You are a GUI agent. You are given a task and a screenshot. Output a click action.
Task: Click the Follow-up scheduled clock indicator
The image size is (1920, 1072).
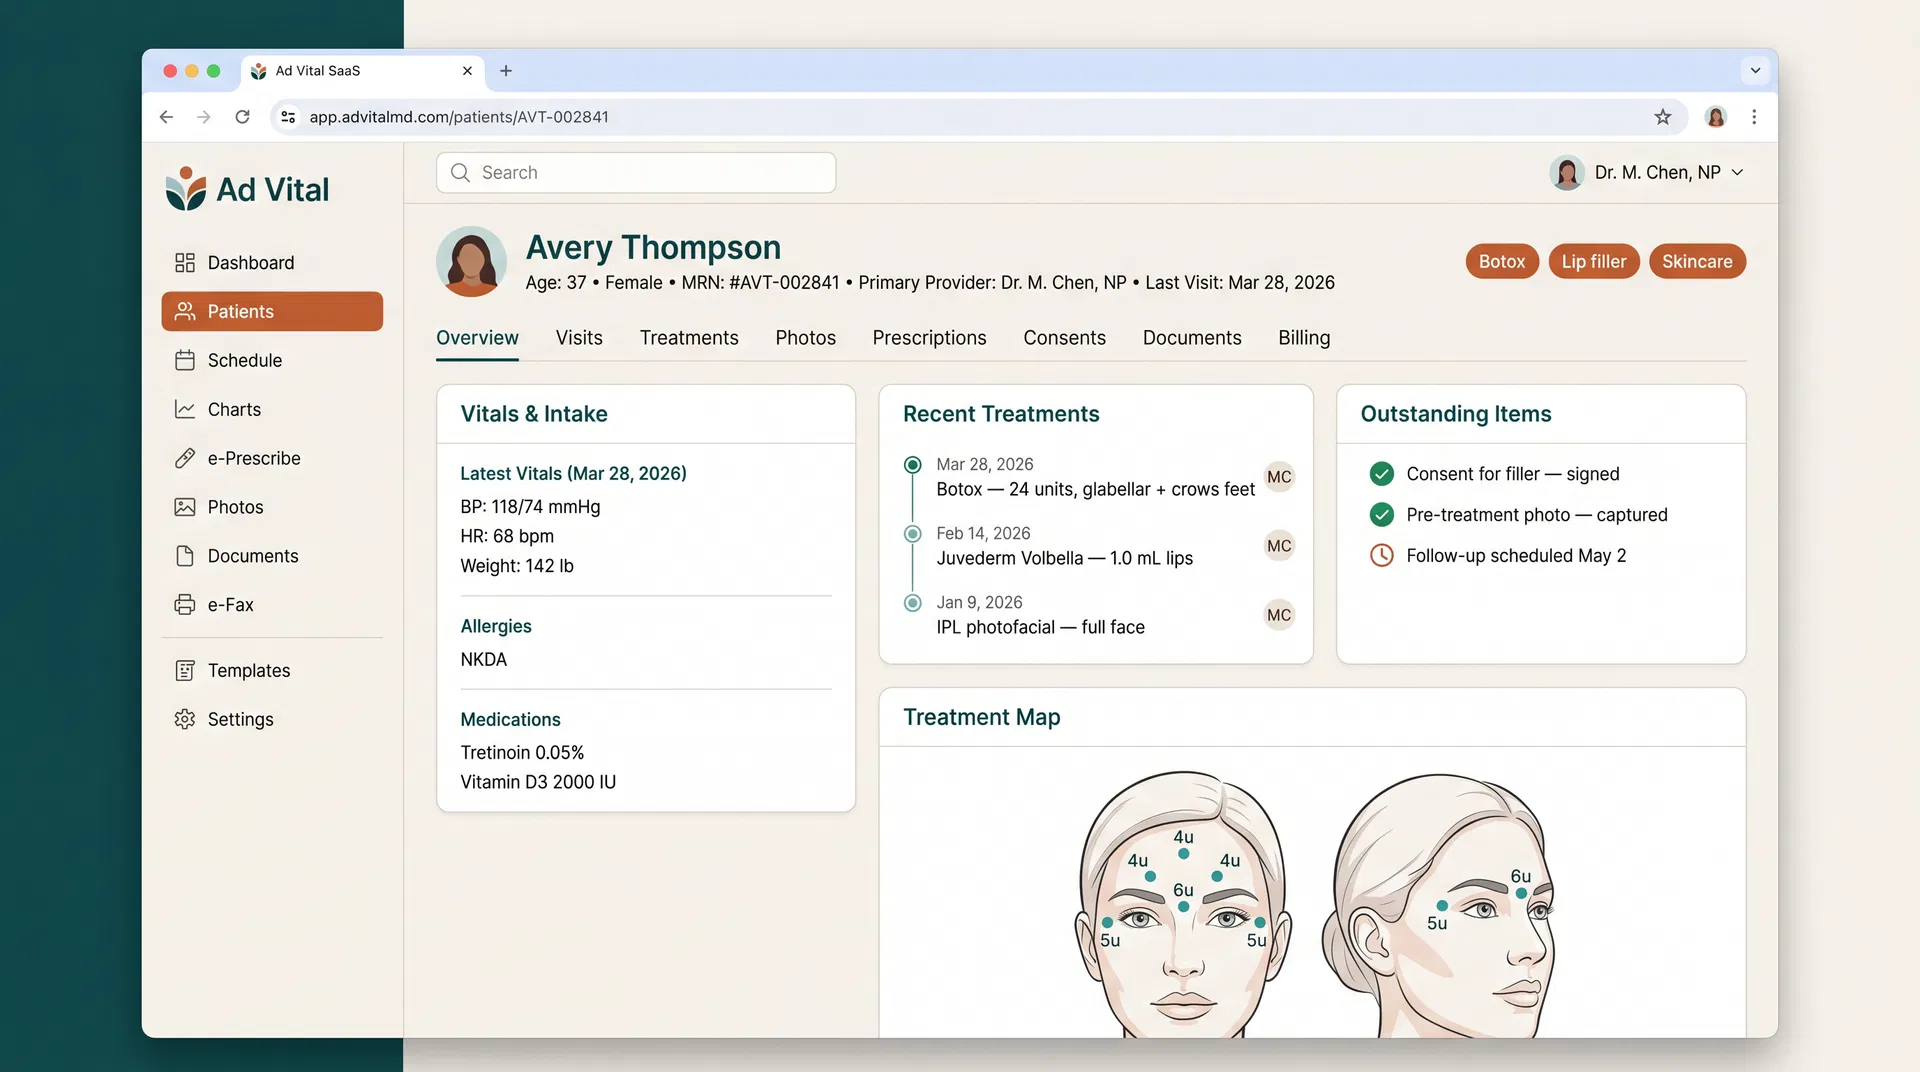(1382, 556)
